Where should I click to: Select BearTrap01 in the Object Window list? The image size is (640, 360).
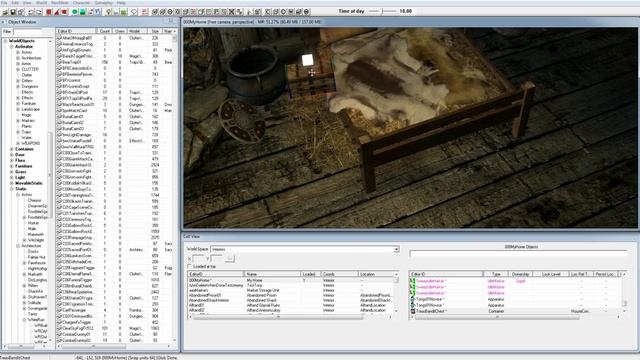click(x=115, y=62)
